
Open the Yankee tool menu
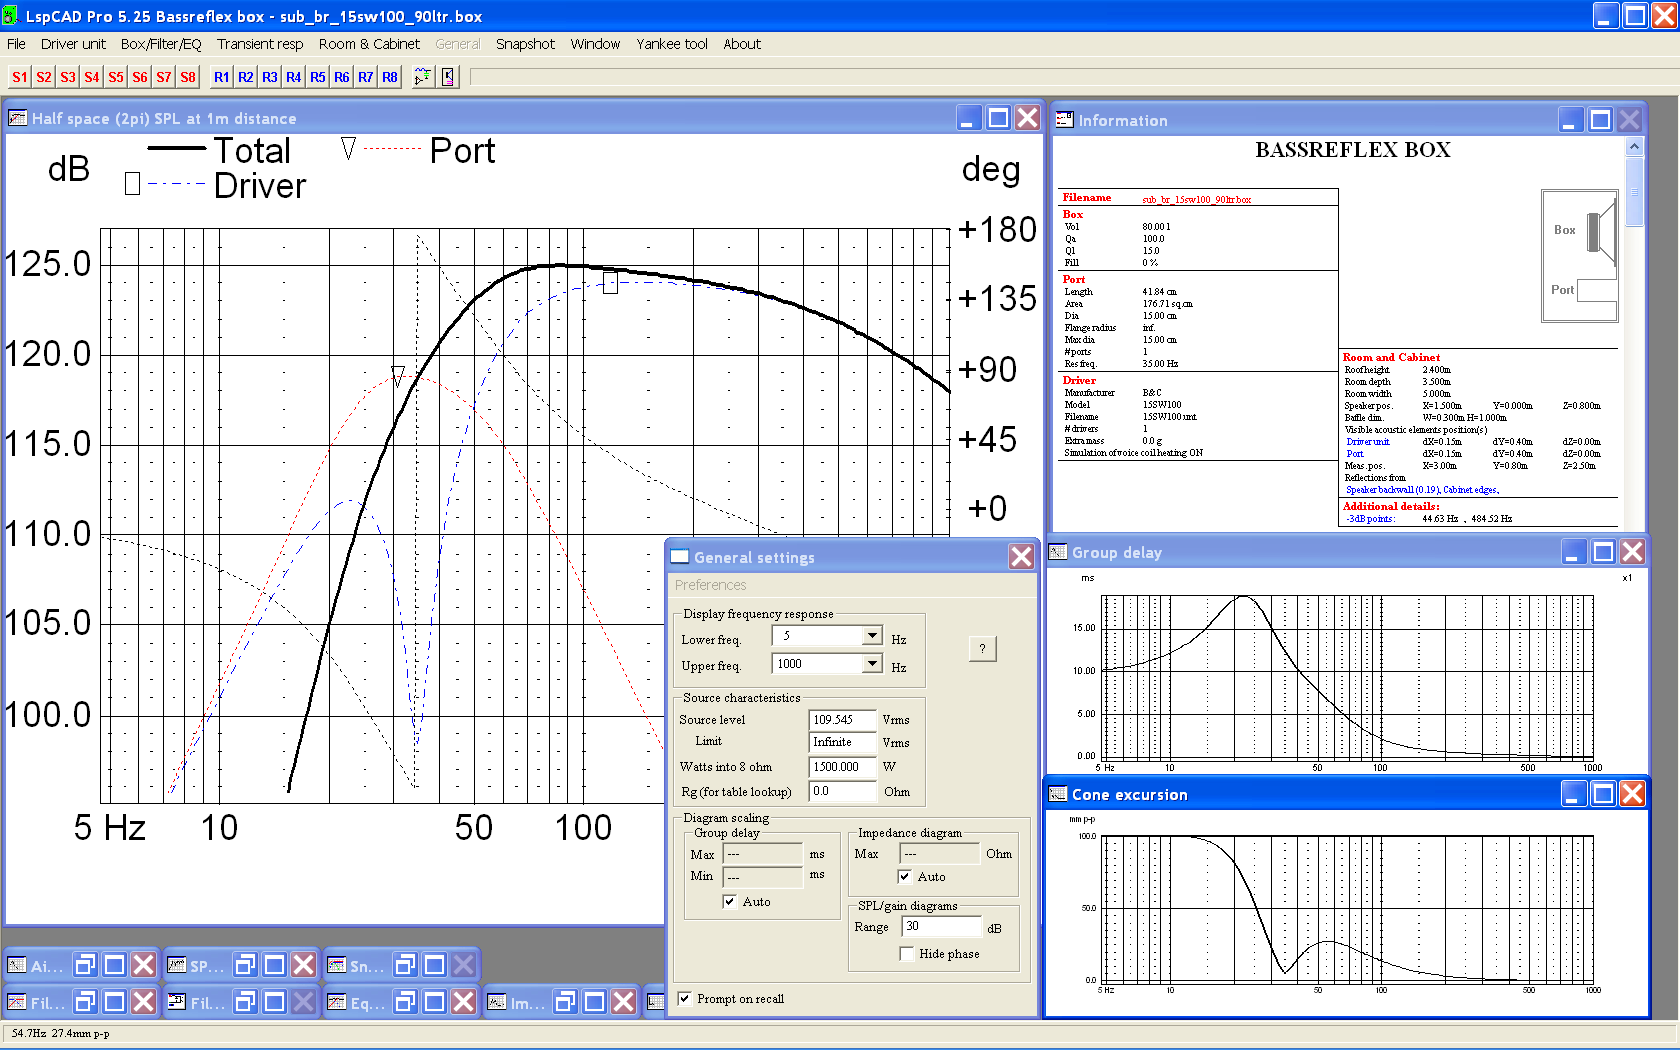pos(672,44)
